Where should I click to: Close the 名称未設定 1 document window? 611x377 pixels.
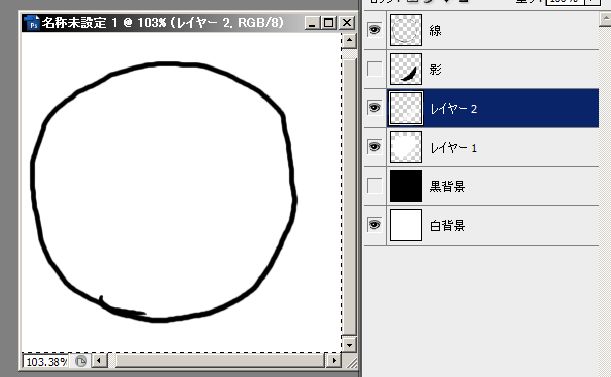tap(347, 23)
